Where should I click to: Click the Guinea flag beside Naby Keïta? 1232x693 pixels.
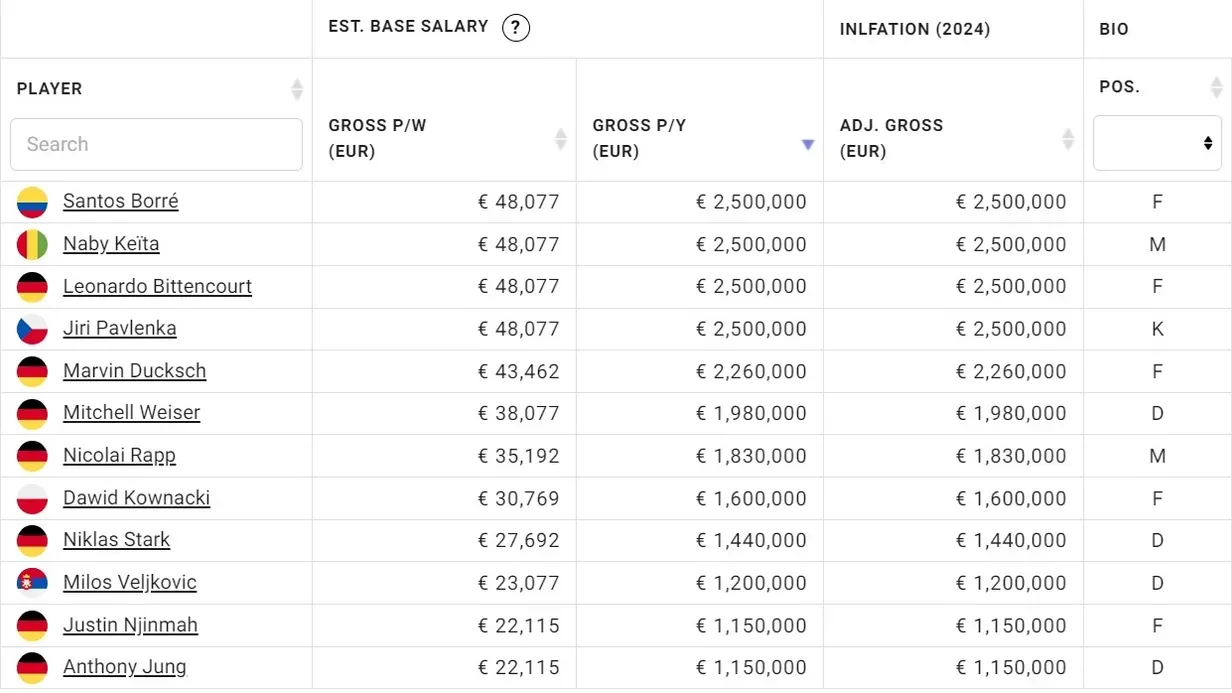(x=32, y=244)
